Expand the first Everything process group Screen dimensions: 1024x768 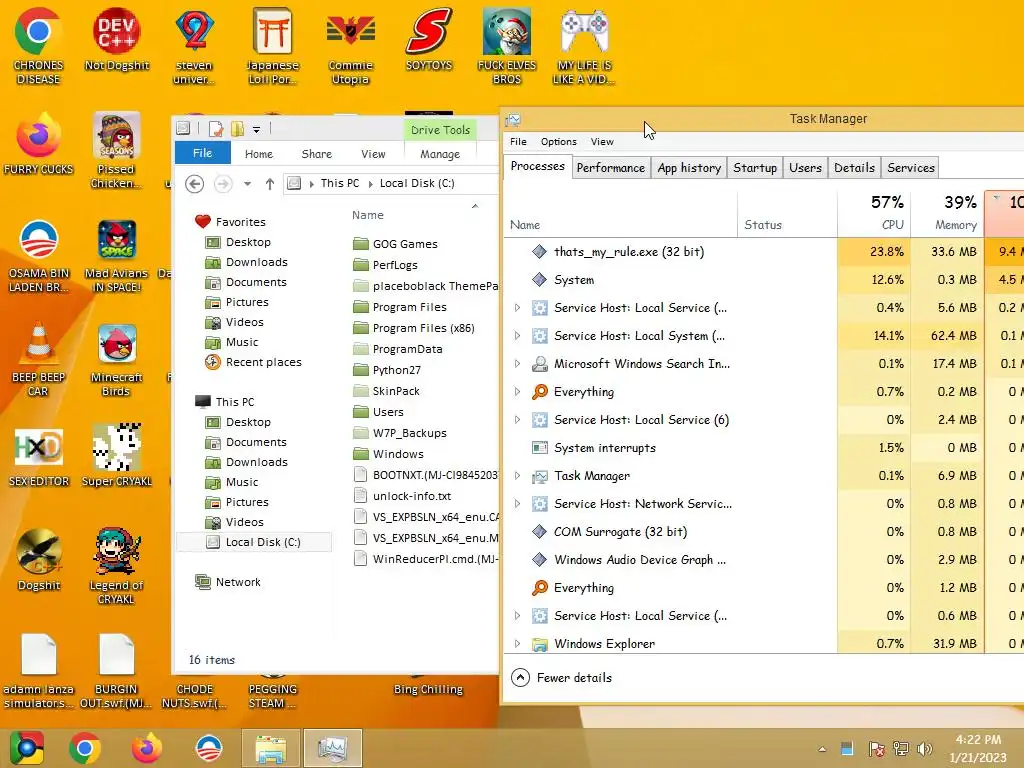click(x=517, y=392)
